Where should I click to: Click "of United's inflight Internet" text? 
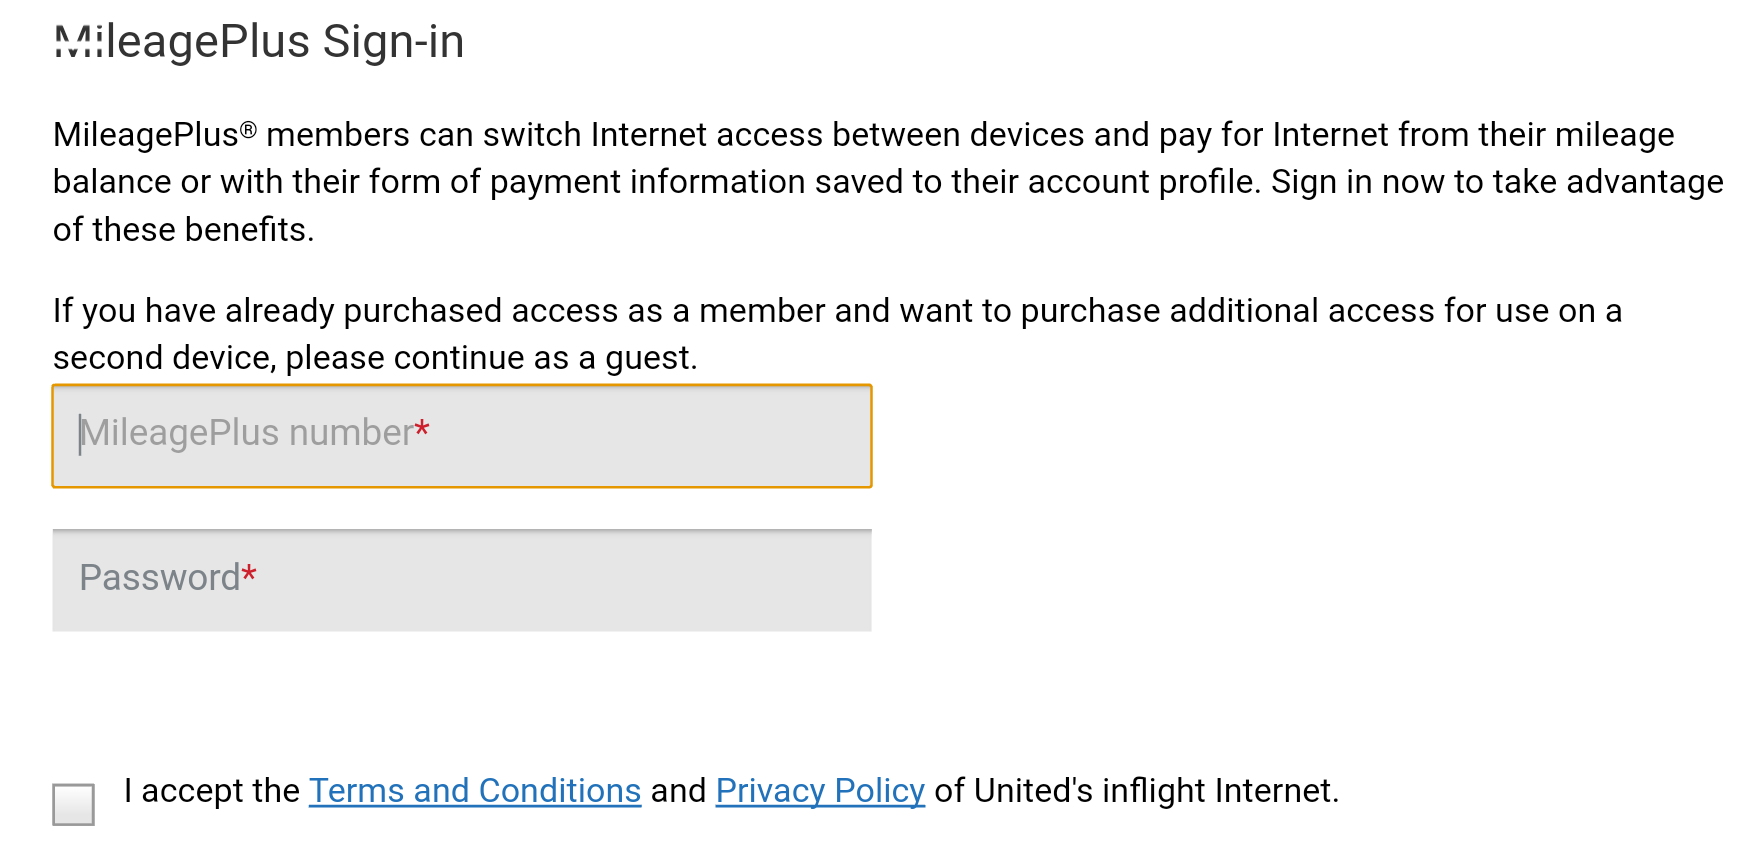[1135, 791]
